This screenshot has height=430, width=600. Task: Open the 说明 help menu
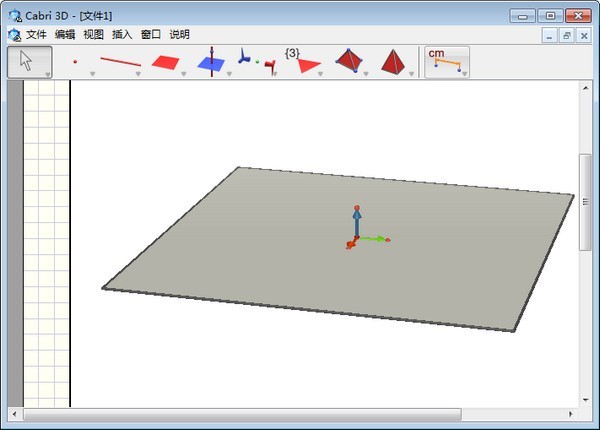point(179,35)
